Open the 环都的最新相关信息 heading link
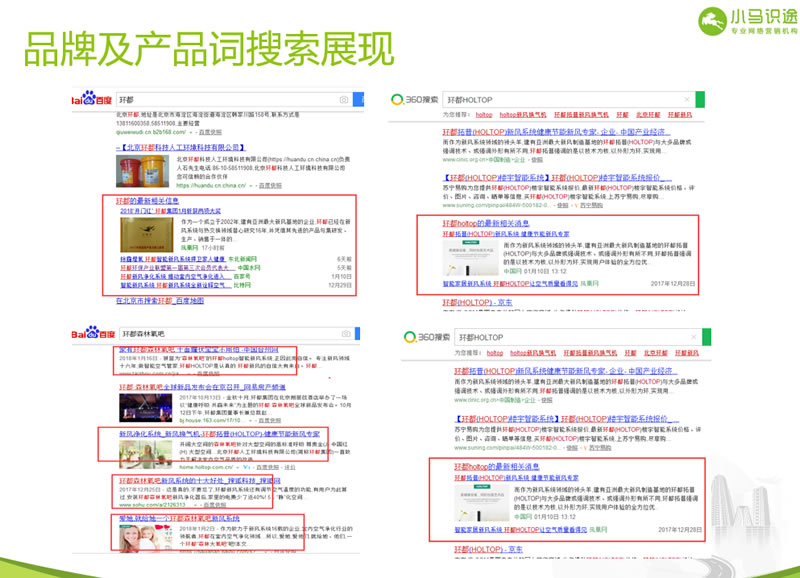Screen dimensions: 800x578 pos(147,200)
